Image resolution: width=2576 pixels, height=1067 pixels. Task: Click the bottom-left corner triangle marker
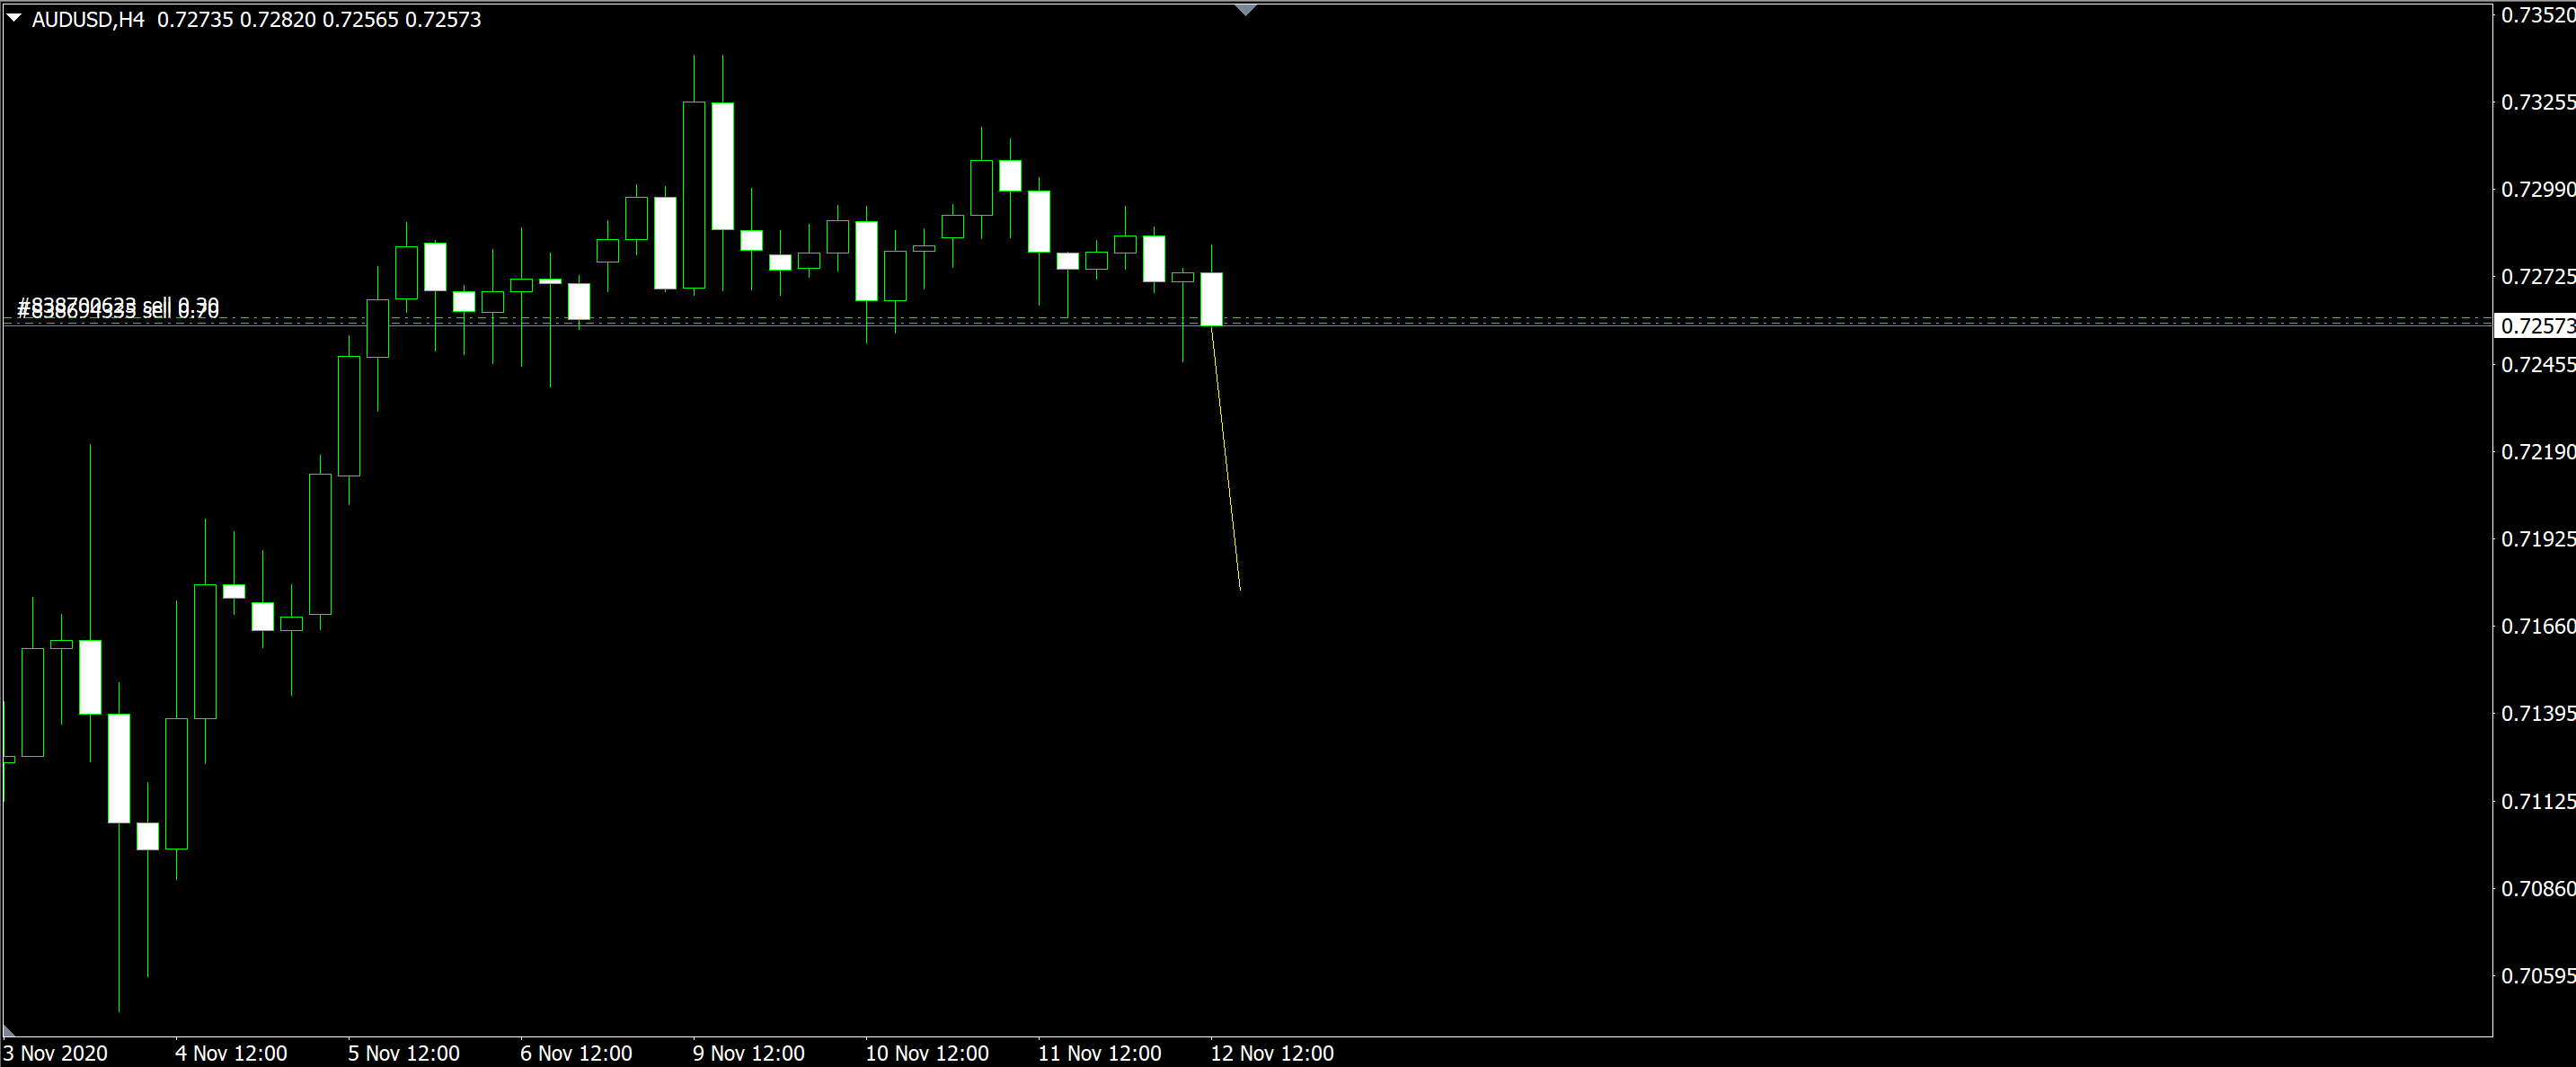8,1030
